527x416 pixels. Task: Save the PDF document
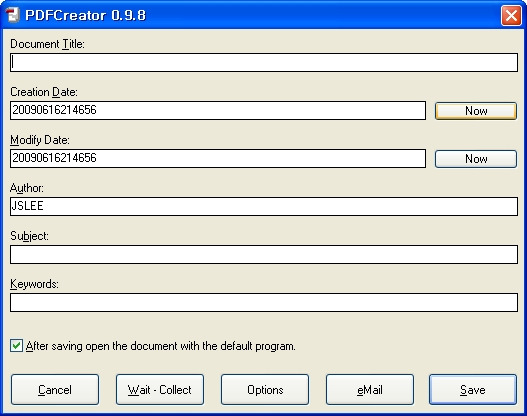[473, 390]
